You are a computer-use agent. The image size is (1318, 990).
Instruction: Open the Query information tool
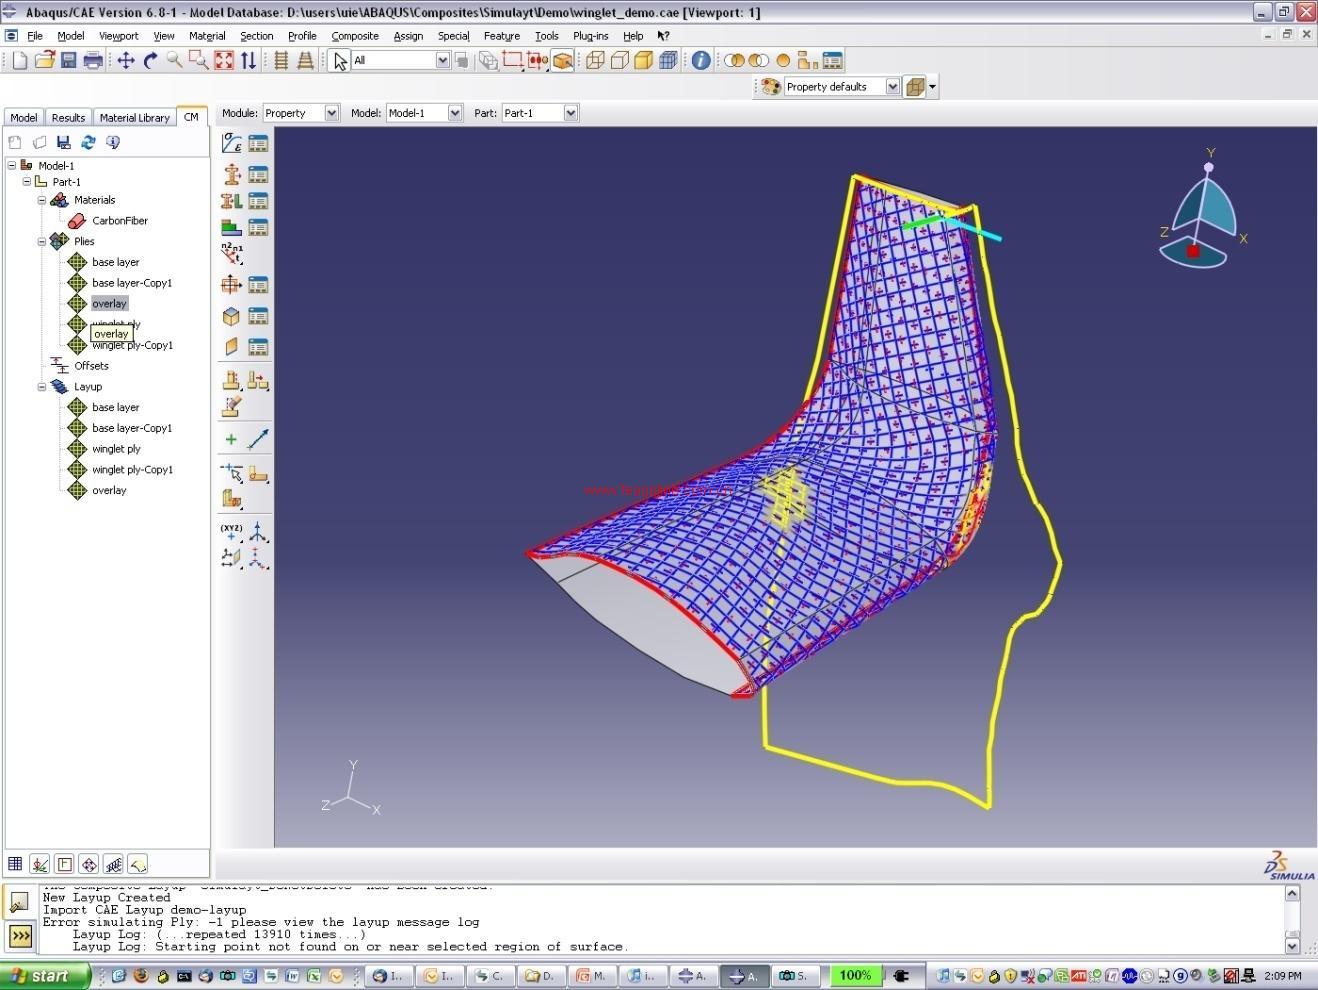click(701, 61)
